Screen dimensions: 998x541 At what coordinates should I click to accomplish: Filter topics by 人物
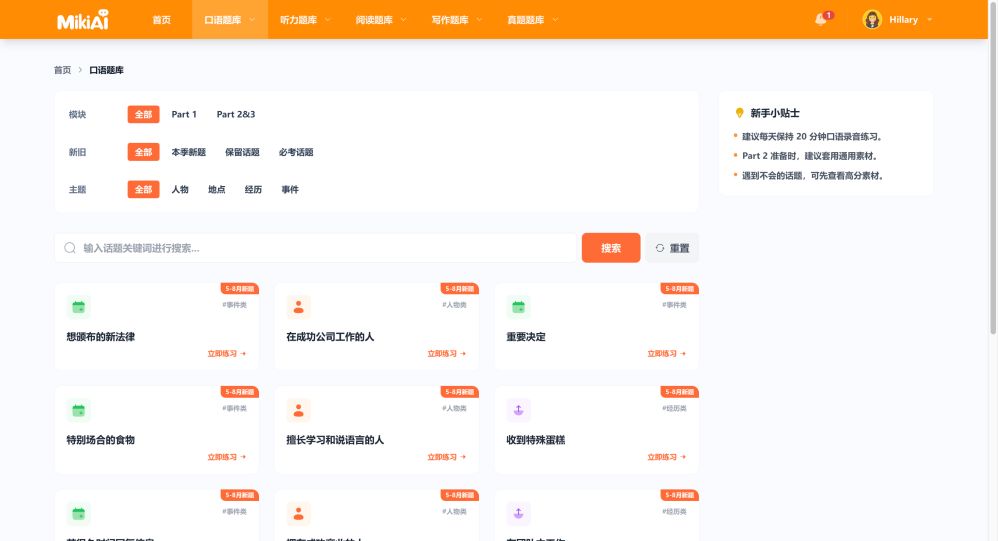[x=180, y=189]
